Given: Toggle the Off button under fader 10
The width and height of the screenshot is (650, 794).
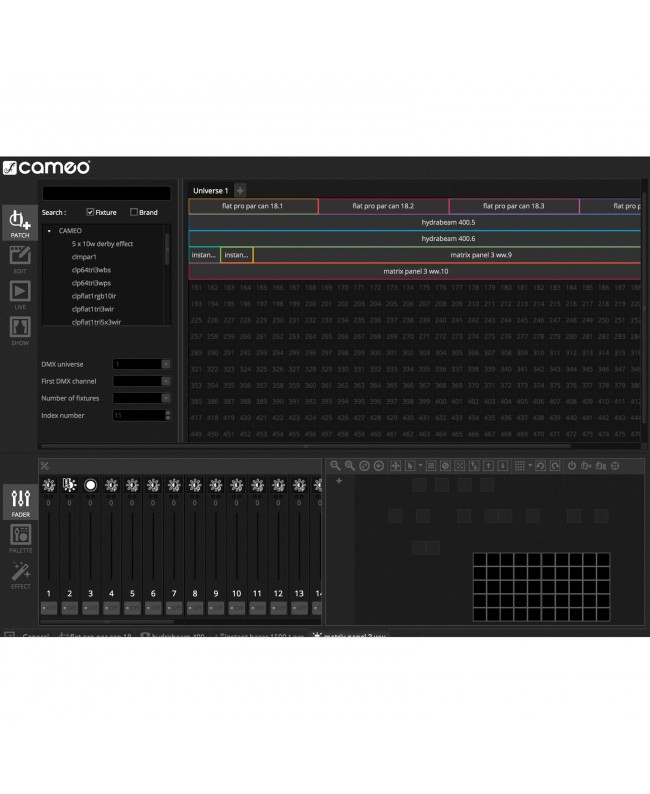Looking at the screenshot, I should click(236, 608).
